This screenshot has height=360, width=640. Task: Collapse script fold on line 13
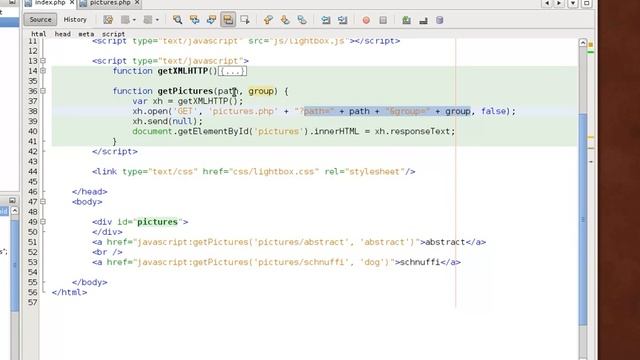pos(43,61)
